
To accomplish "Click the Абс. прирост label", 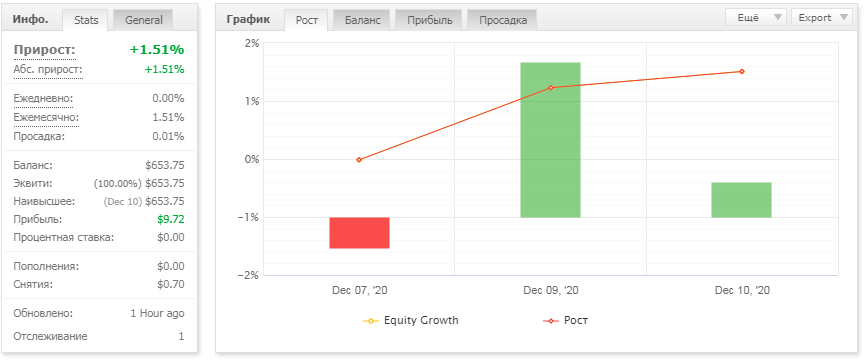I will 48,70.
